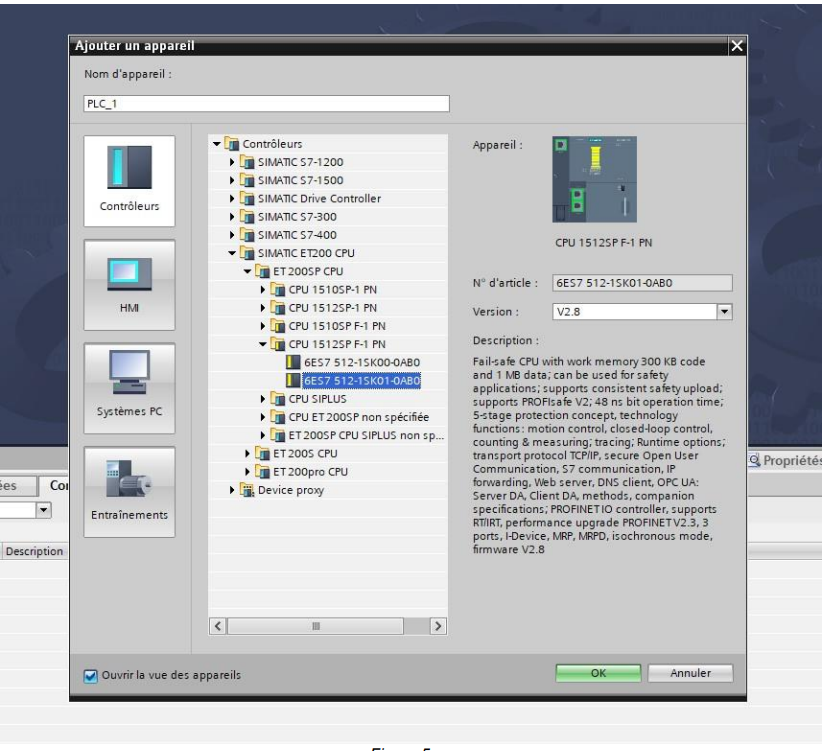Viewport: 829px width, 751px height.
Task: Click the CPU 1510SP-1 PN folder icon
Action: 278,290
